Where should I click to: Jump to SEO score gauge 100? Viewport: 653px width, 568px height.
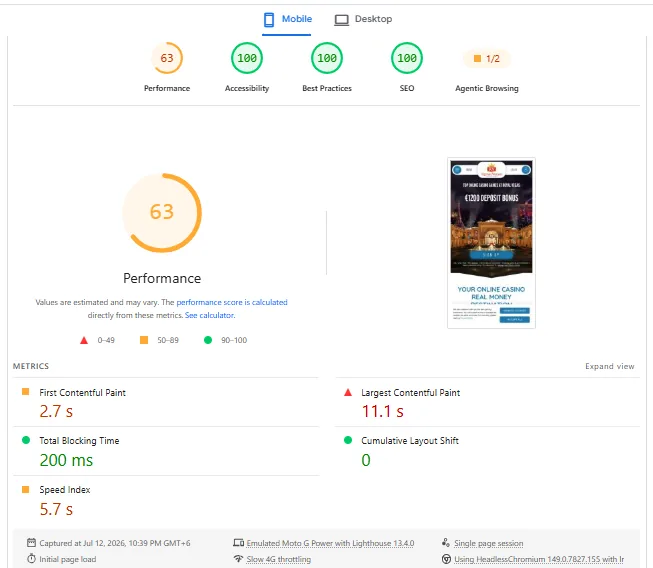click(x=407, y=58)
